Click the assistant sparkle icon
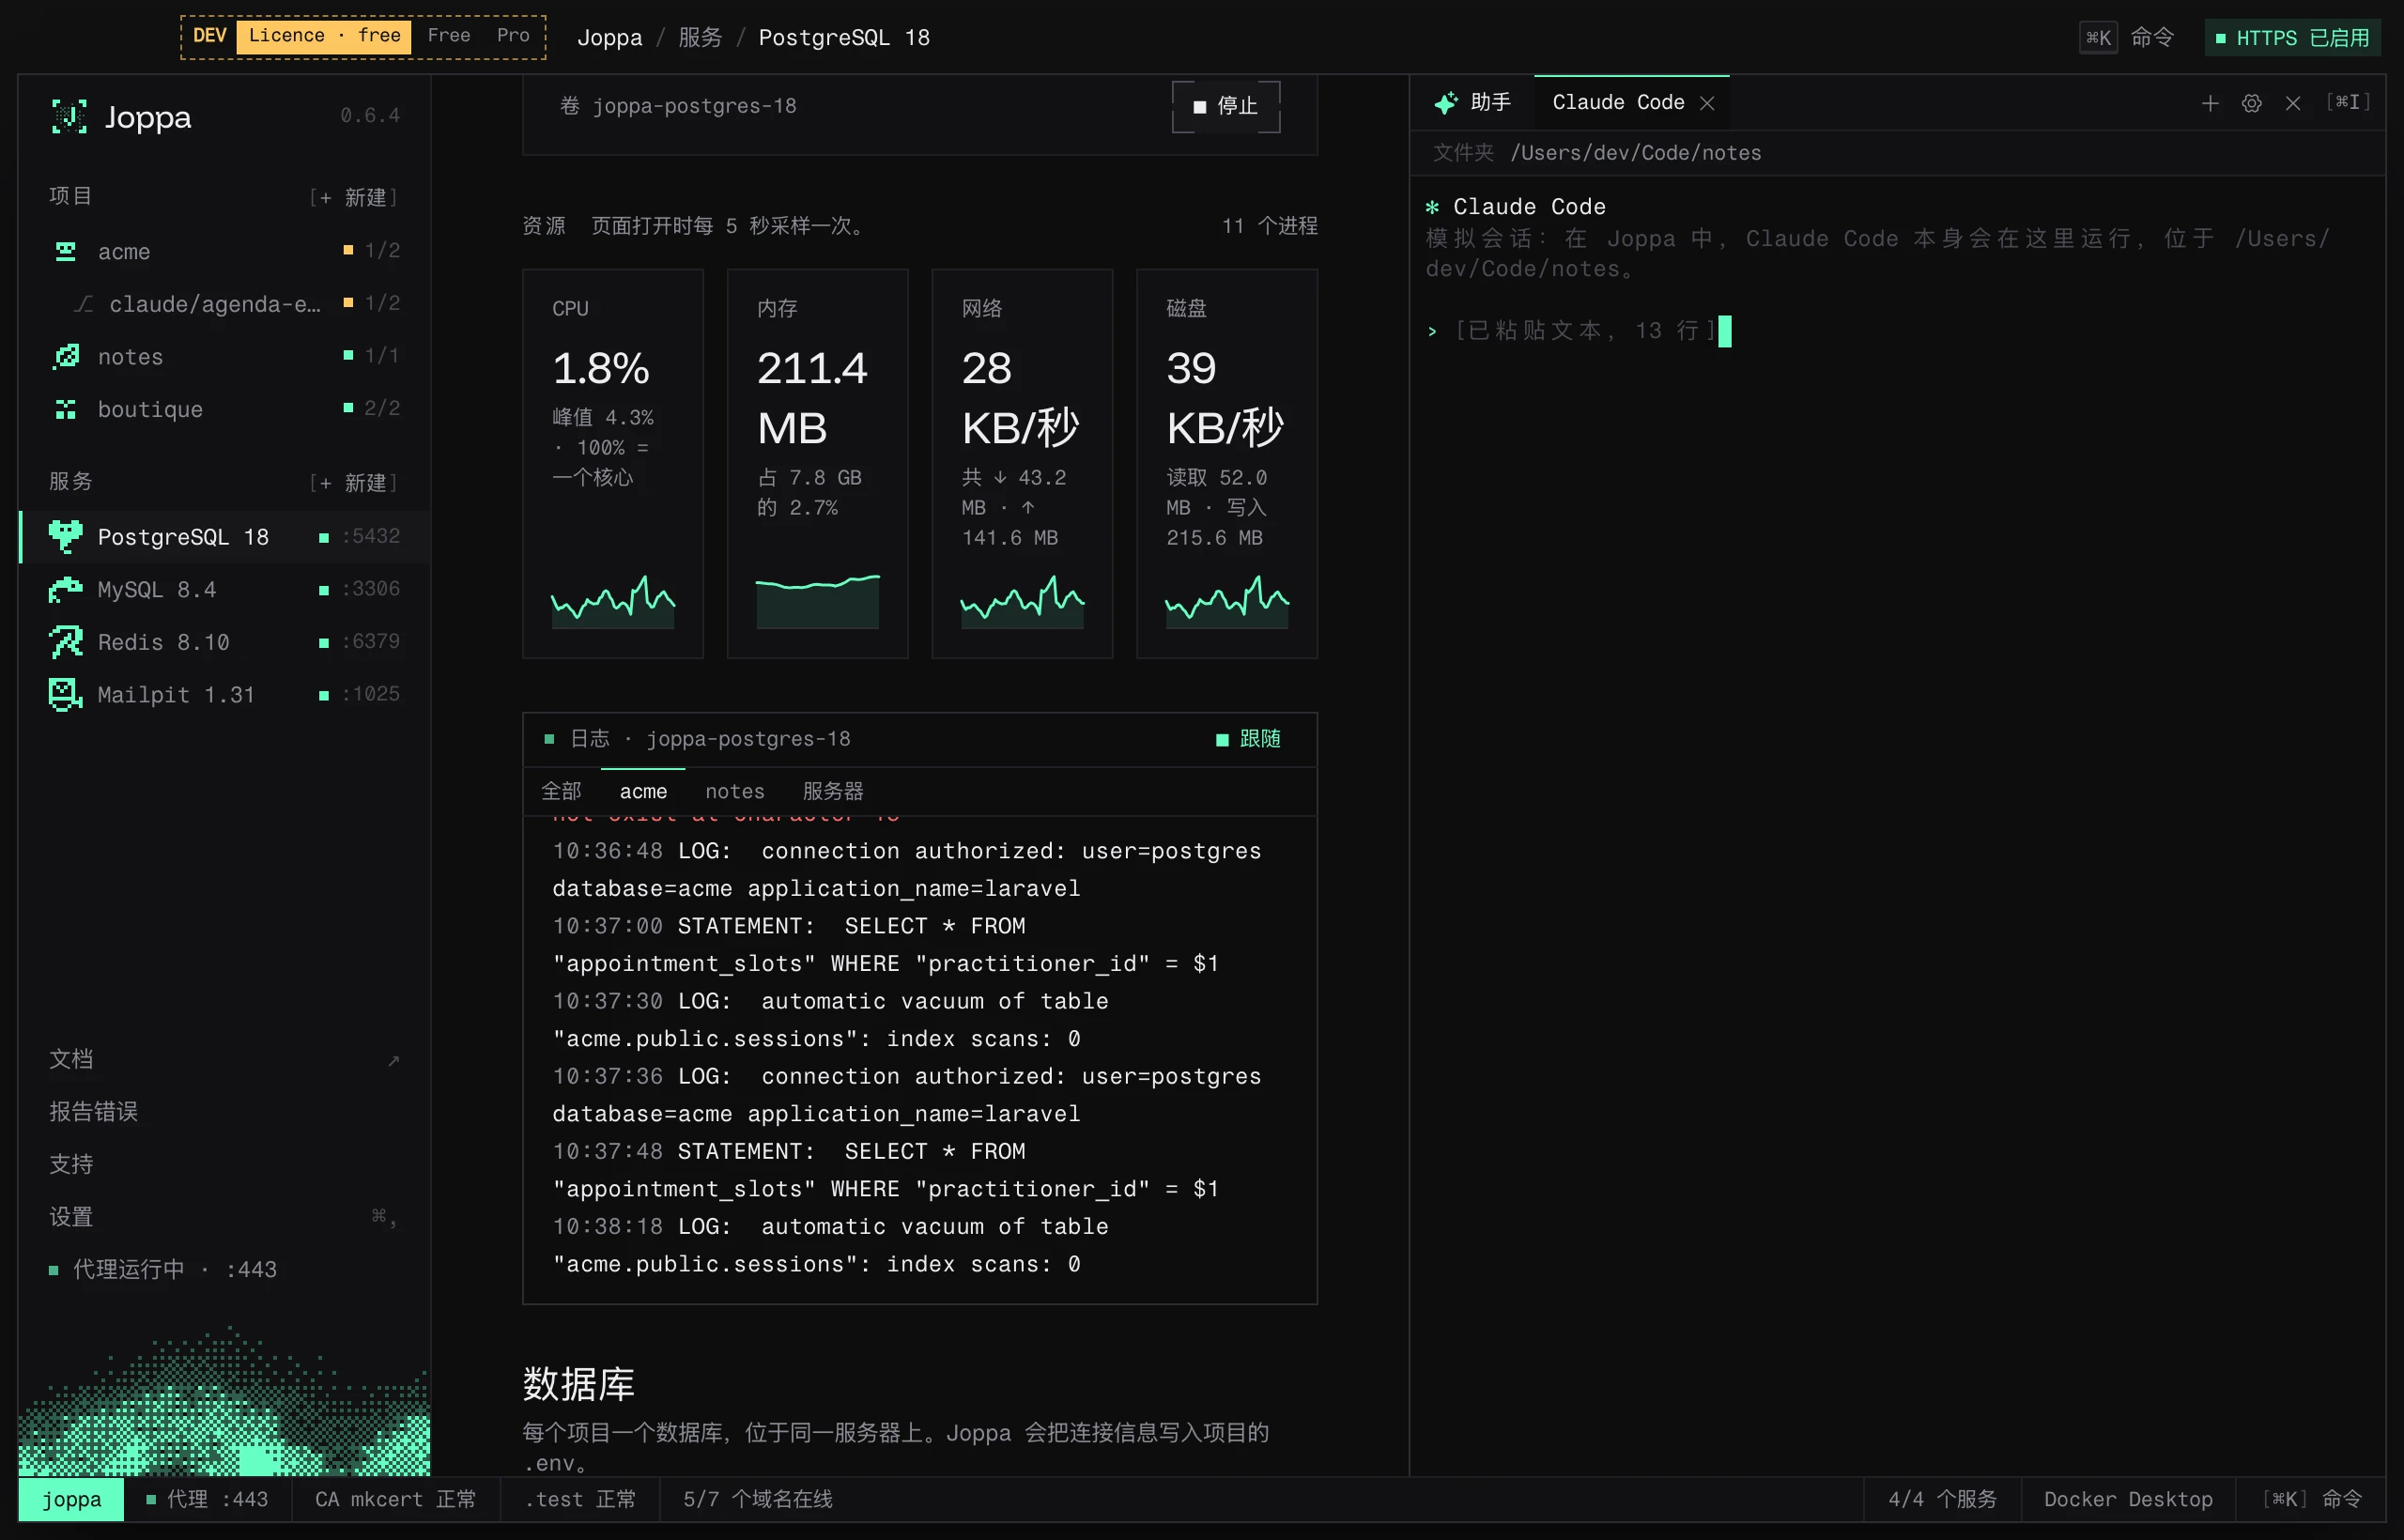Screen dimensions: 2404x1540 [x=1445, y=103]
